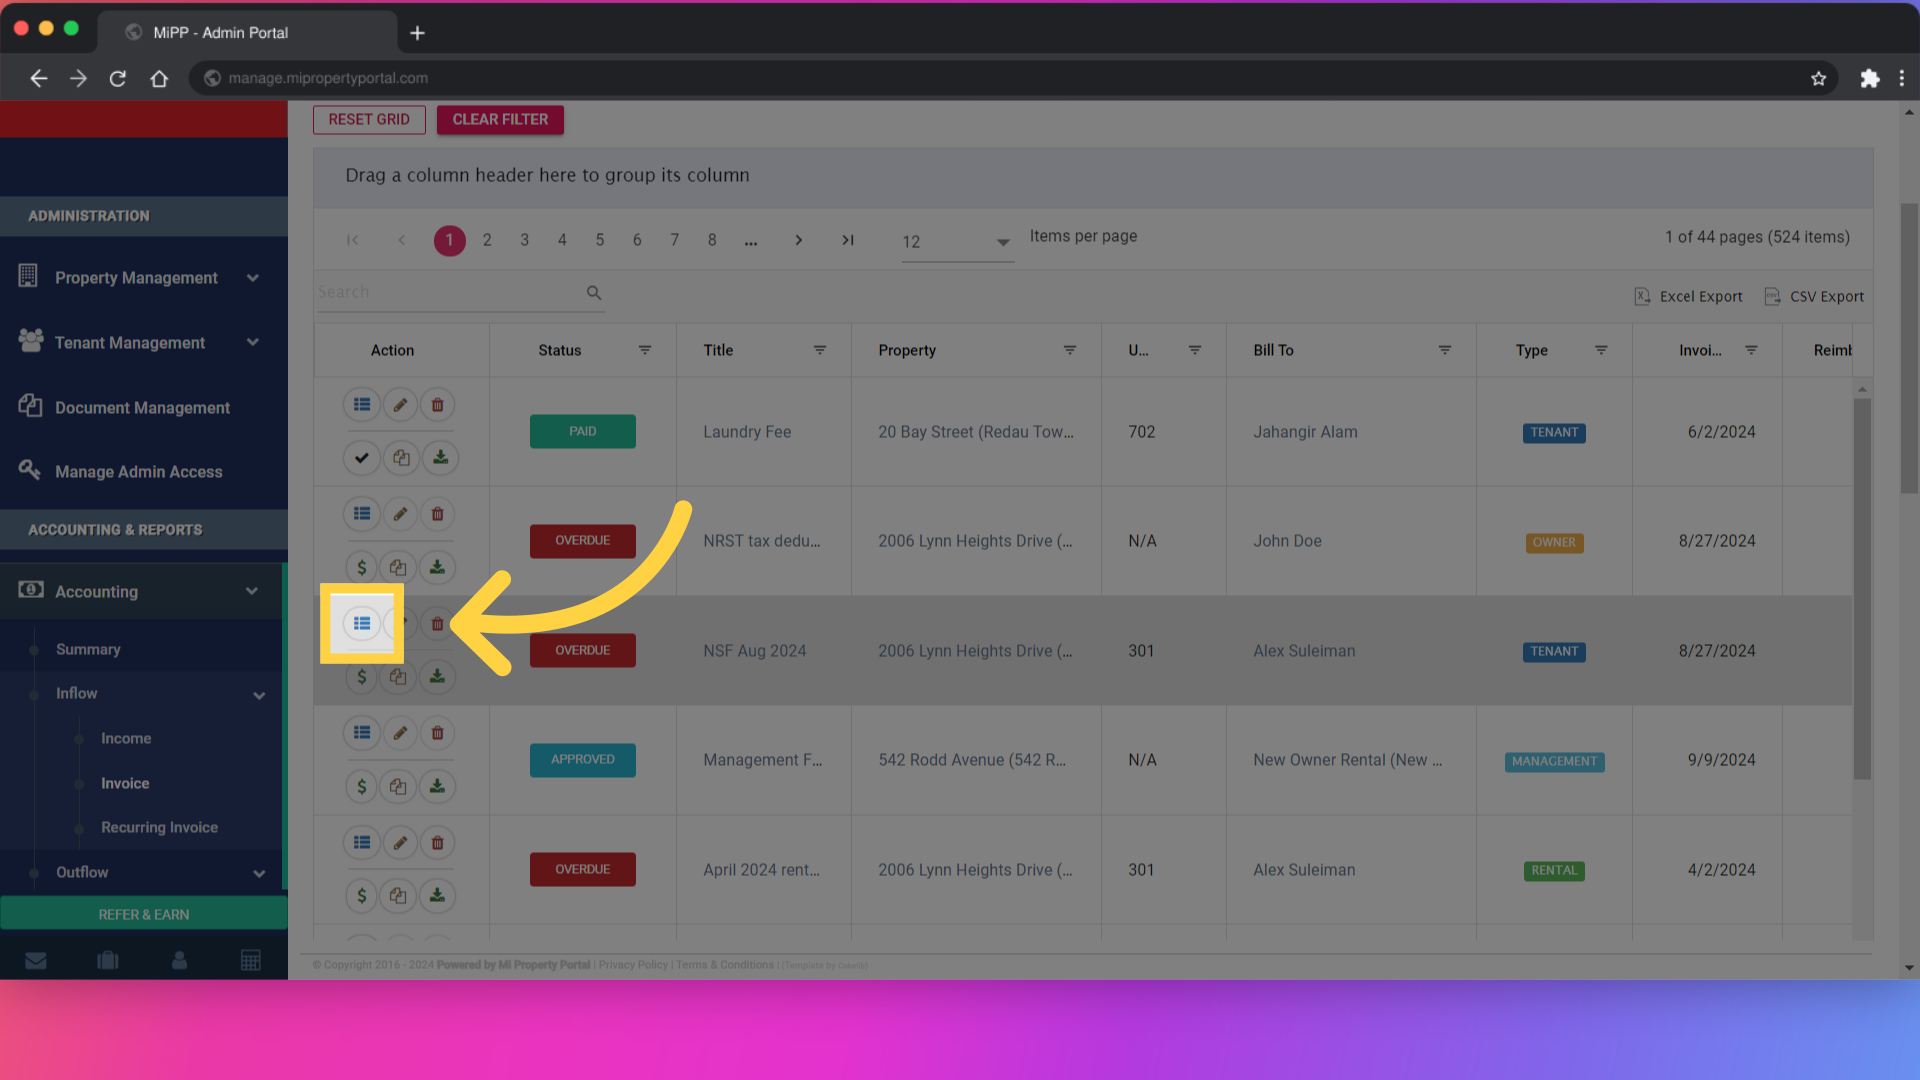Click the CLEAR FILTER button
The image size is (1920, 1080).
pos(500,119)
